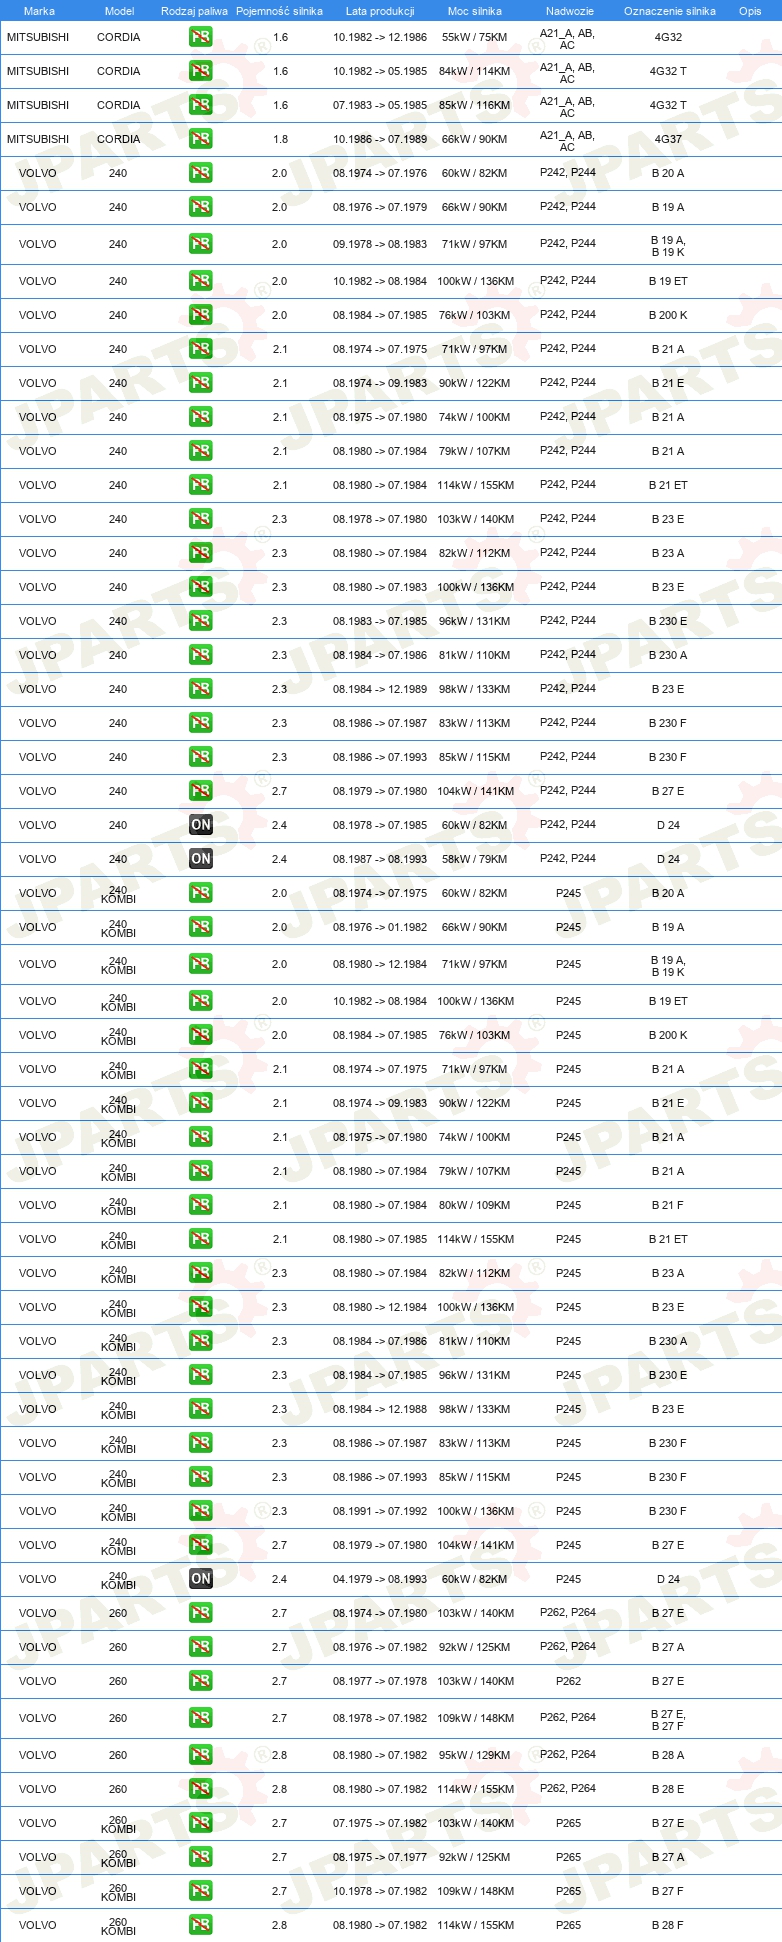Click petrol icon in 240 P242 B 27 E row

point(200,791)
